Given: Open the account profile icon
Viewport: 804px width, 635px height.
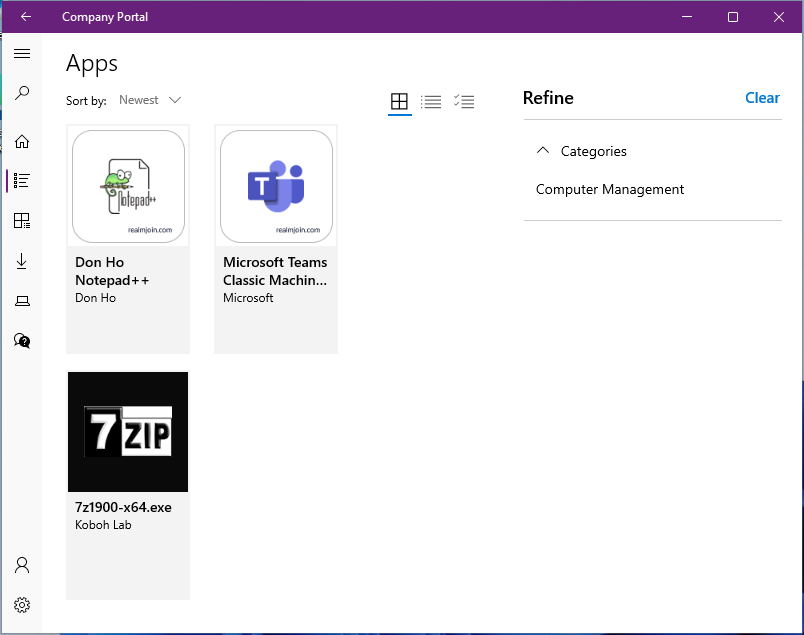Looking at the screenshot, I should (x=22, y=565).
